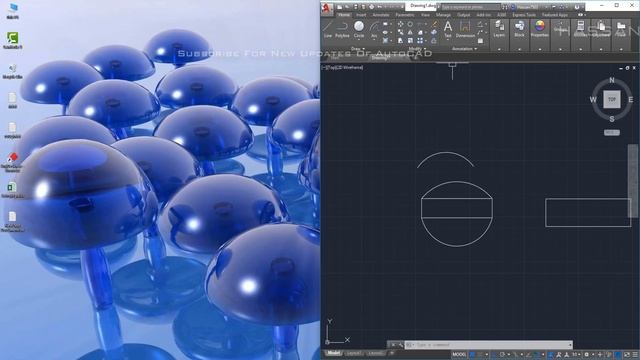The height and width of the screenshot is (360, 640).
Task: Click the command line customize wrench icon
Action: coord(400,345)
